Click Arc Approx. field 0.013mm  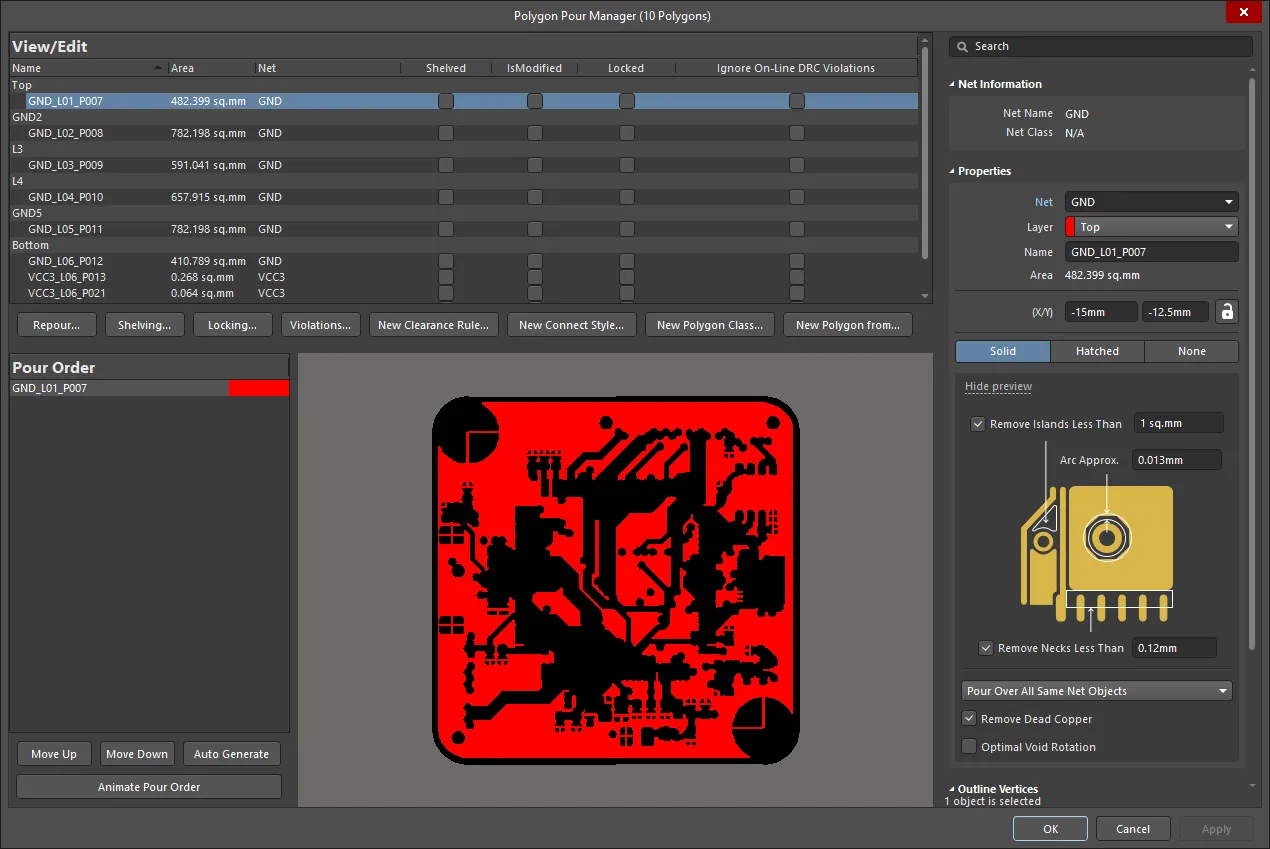[1177, 460]
